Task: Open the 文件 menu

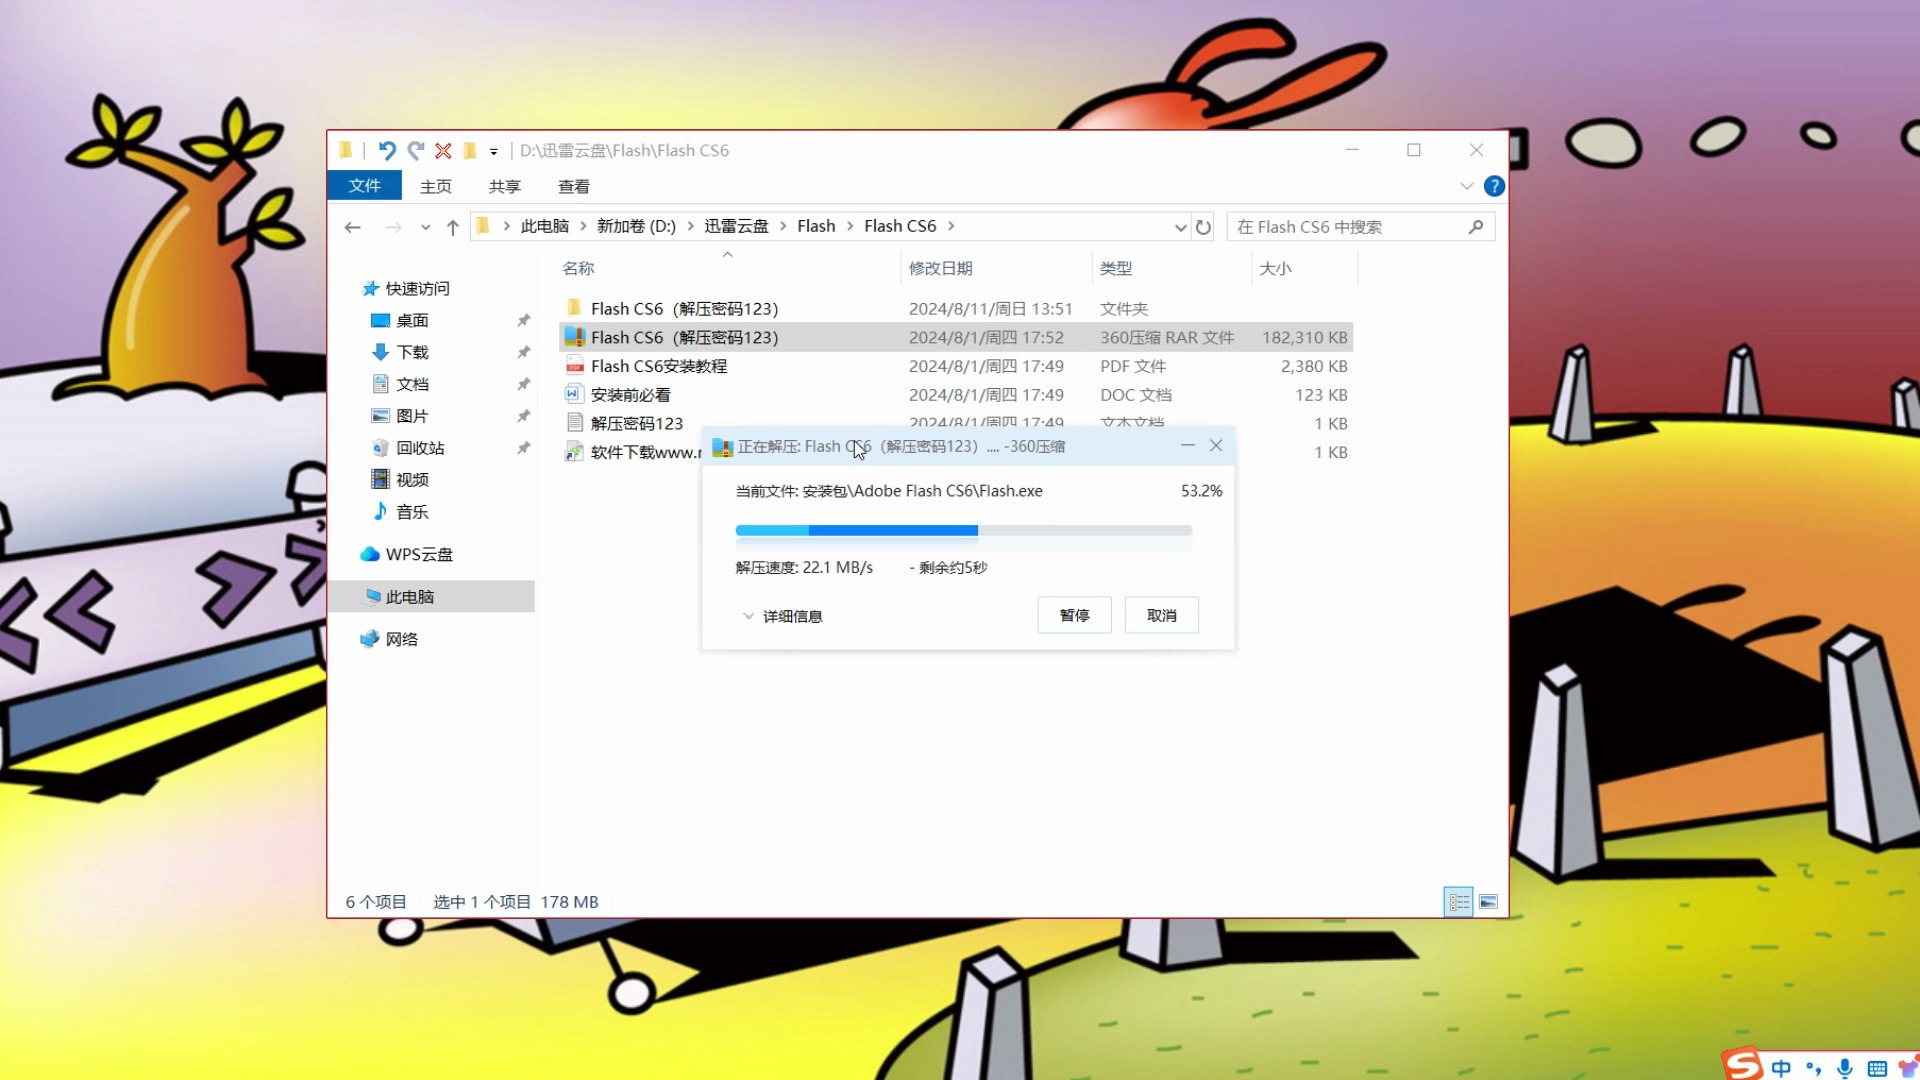Action: 364,186
